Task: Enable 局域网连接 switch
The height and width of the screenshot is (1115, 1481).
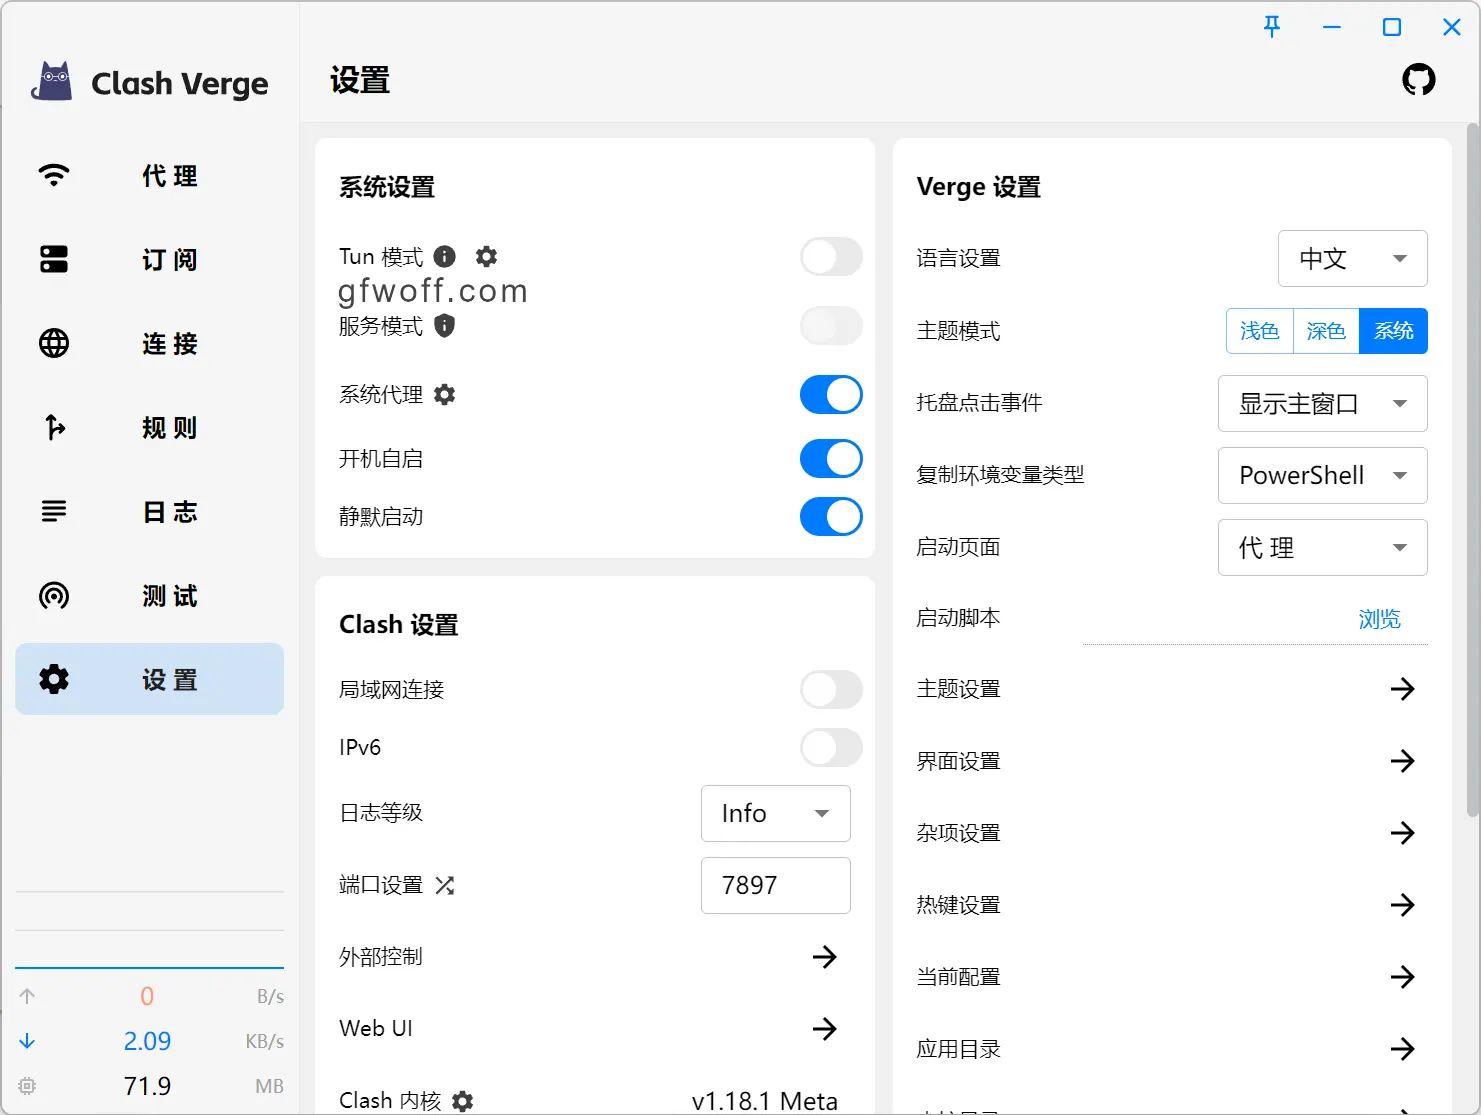Action: pos(831,690)
